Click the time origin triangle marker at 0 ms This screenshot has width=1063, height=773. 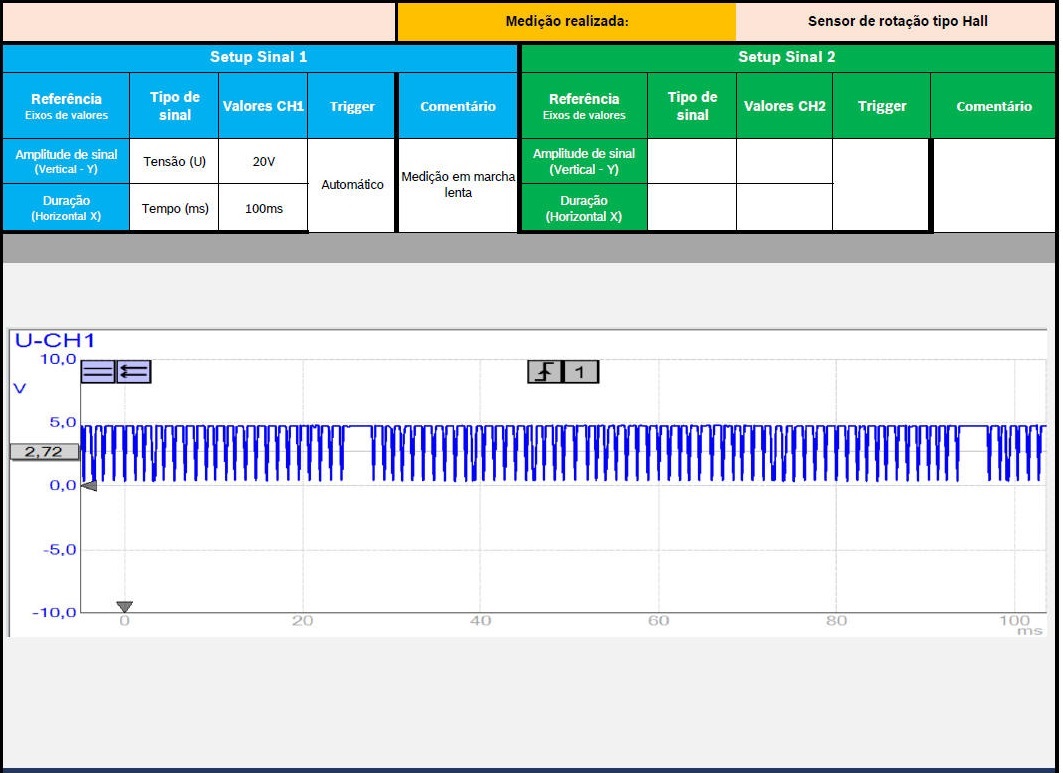click(x=124, y=607)
